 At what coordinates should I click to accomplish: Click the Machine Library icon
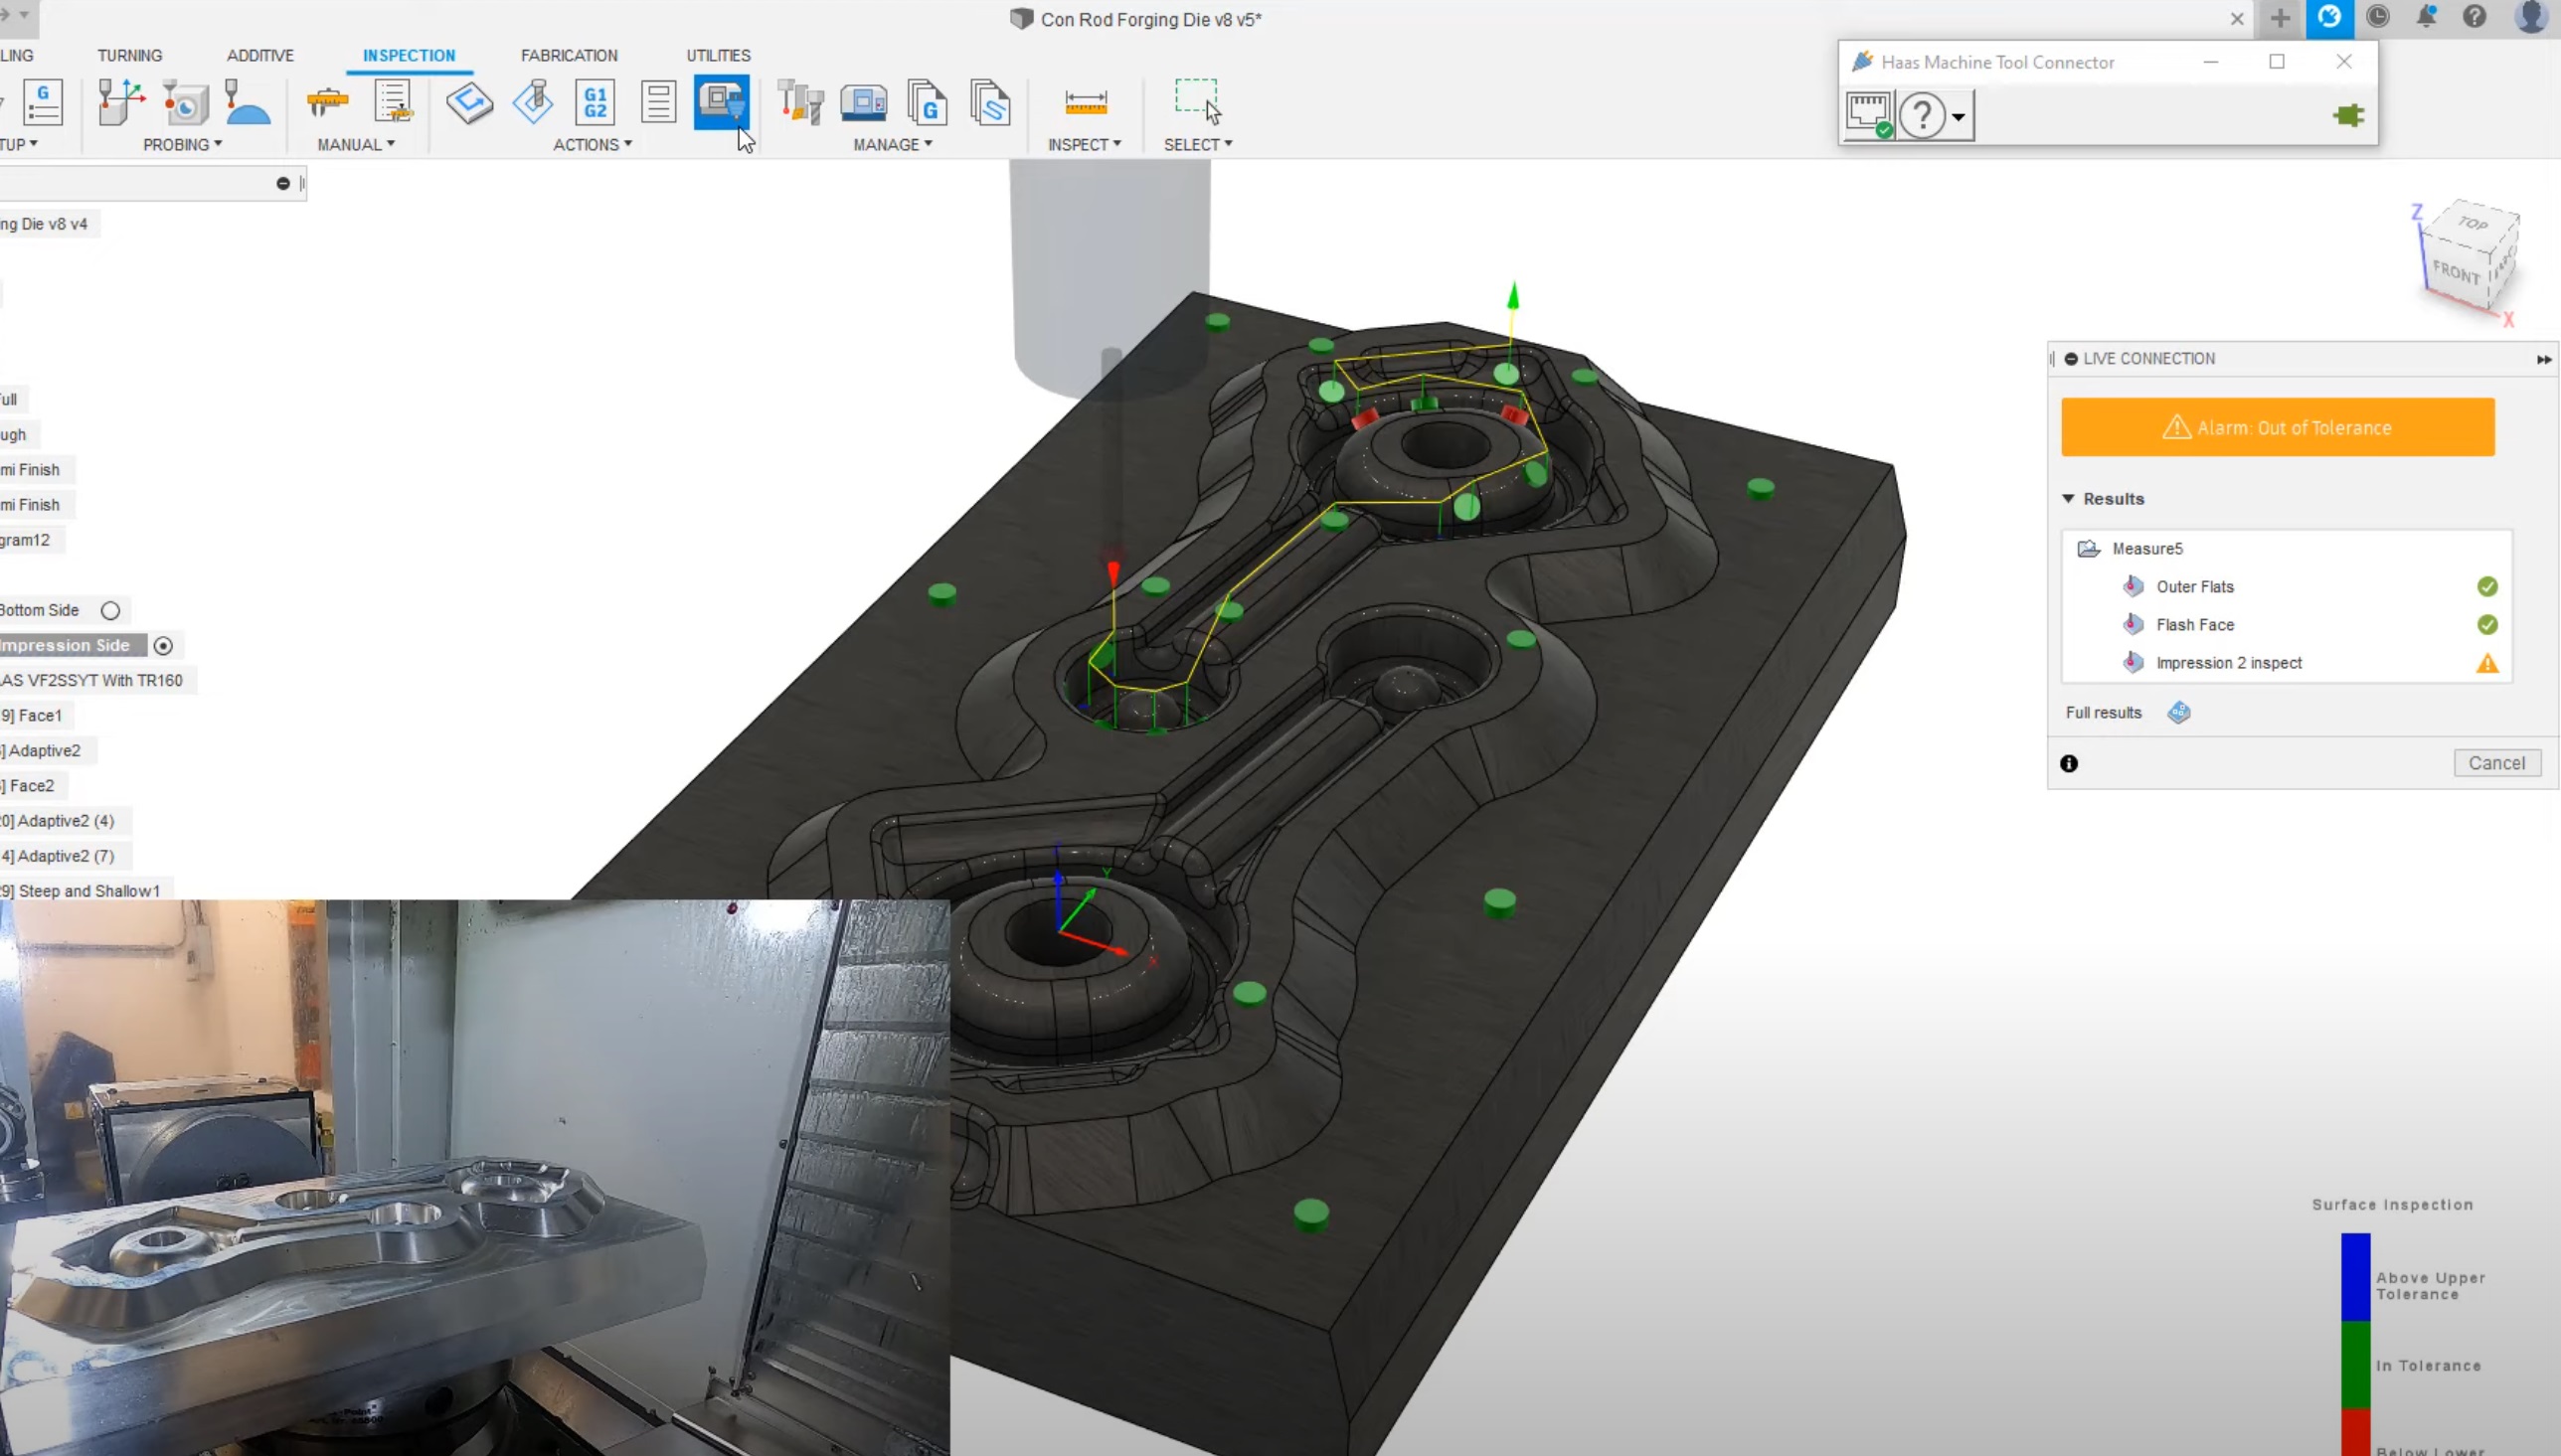point(863,102)
